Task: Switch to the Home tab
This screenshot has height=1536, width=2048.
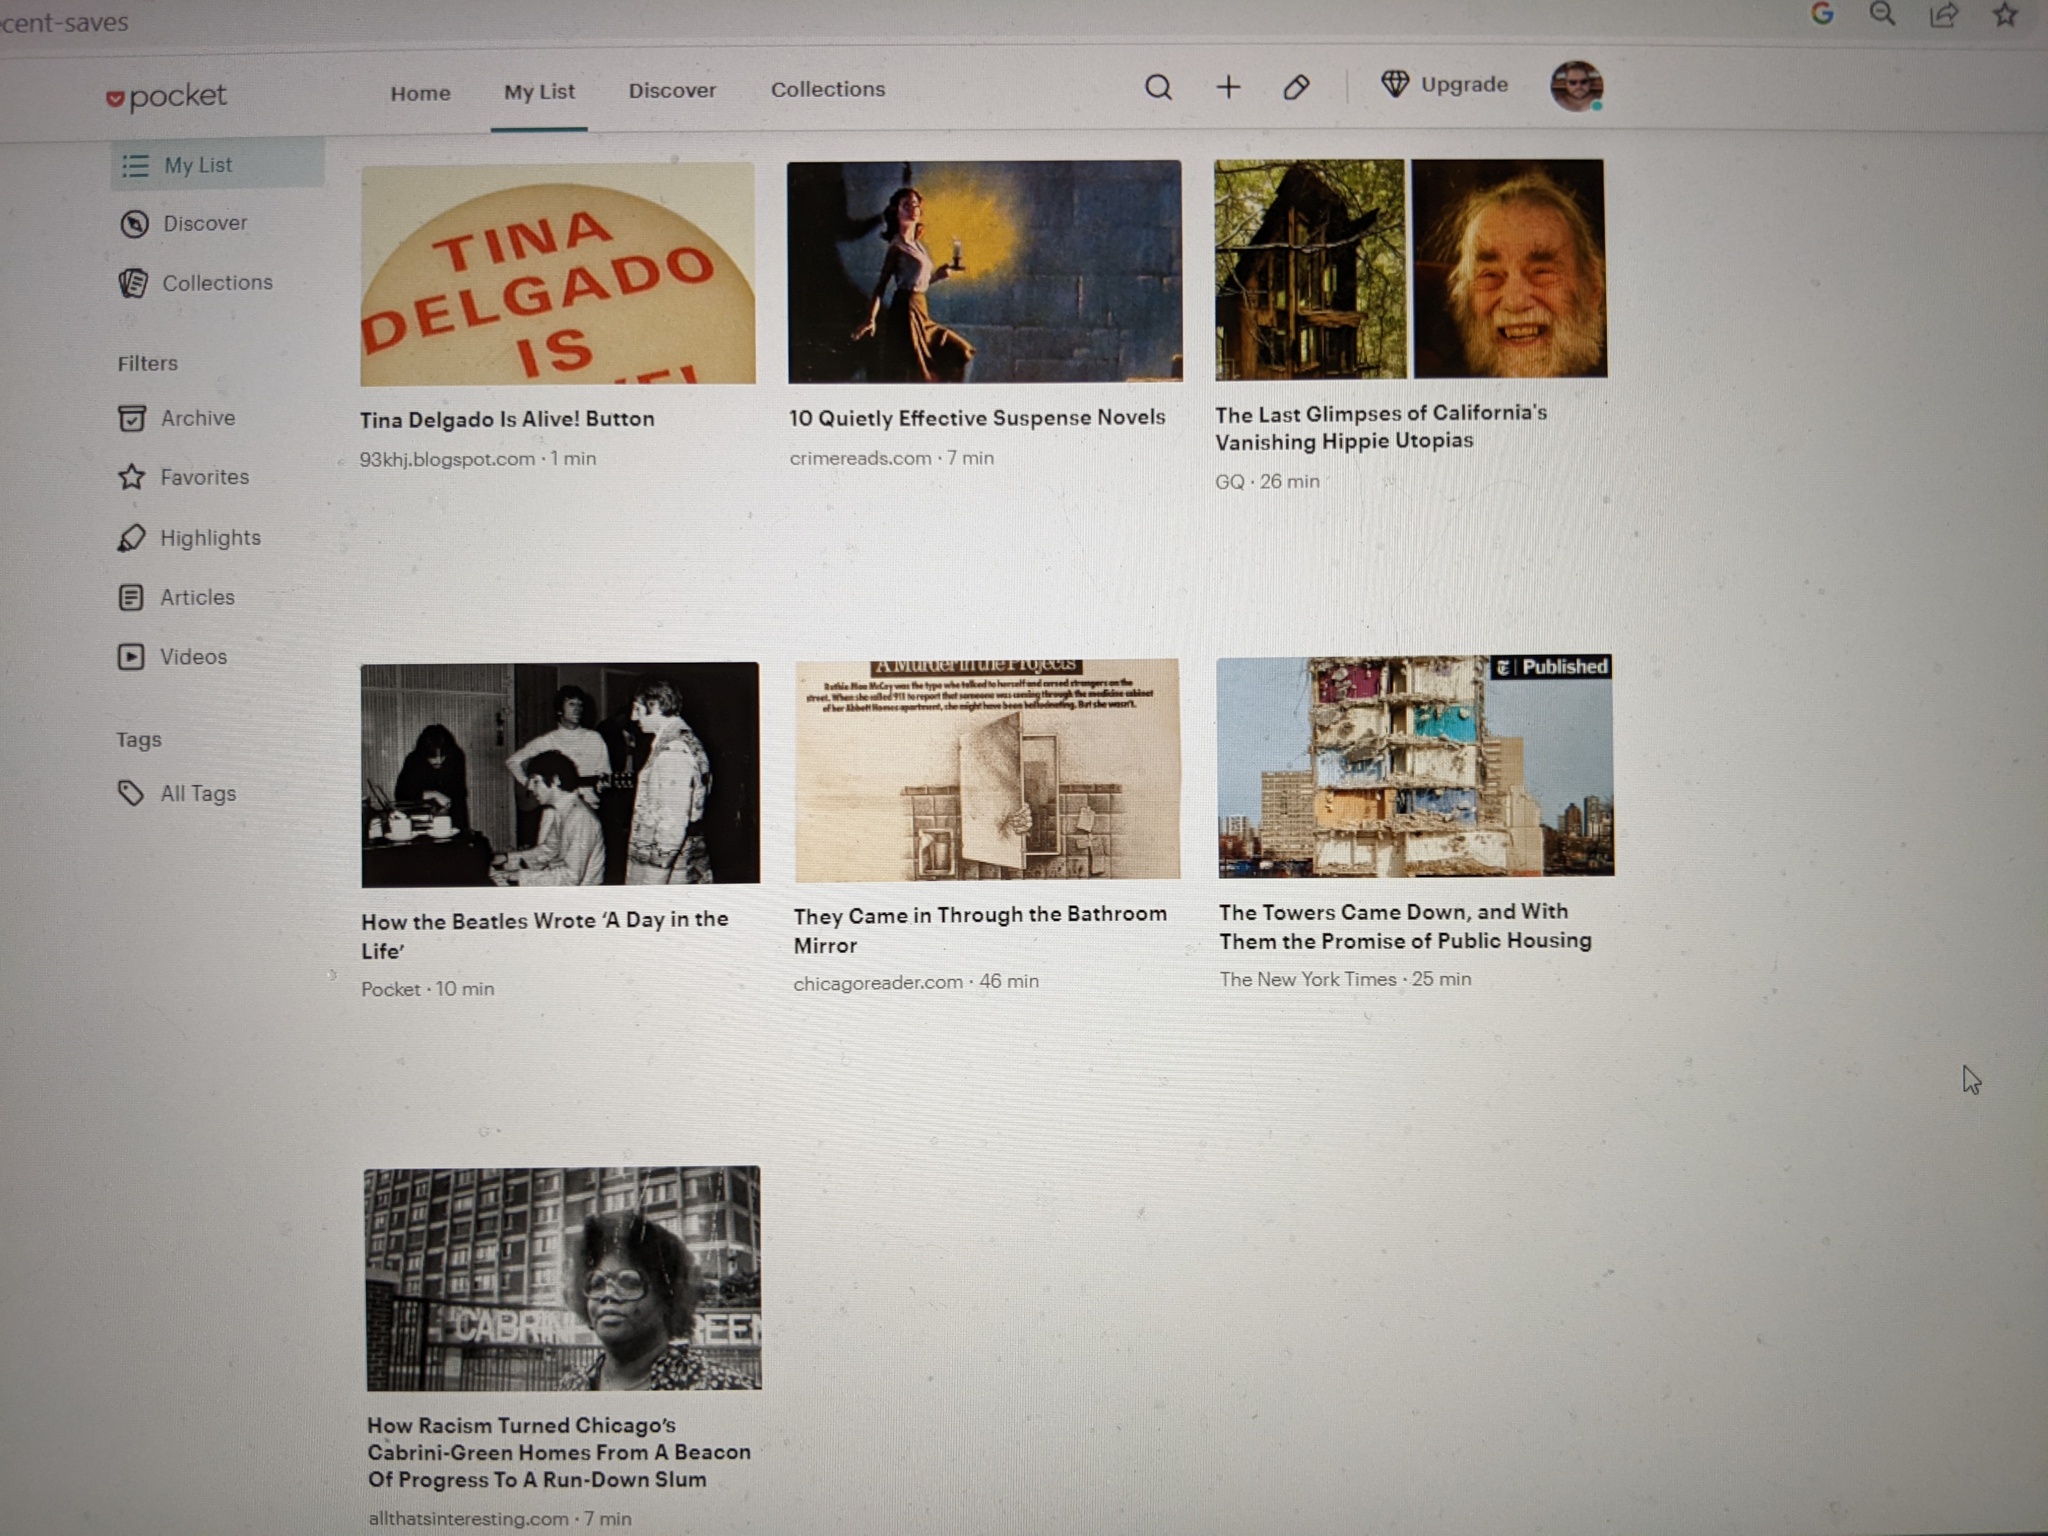Action: (420, 93)
